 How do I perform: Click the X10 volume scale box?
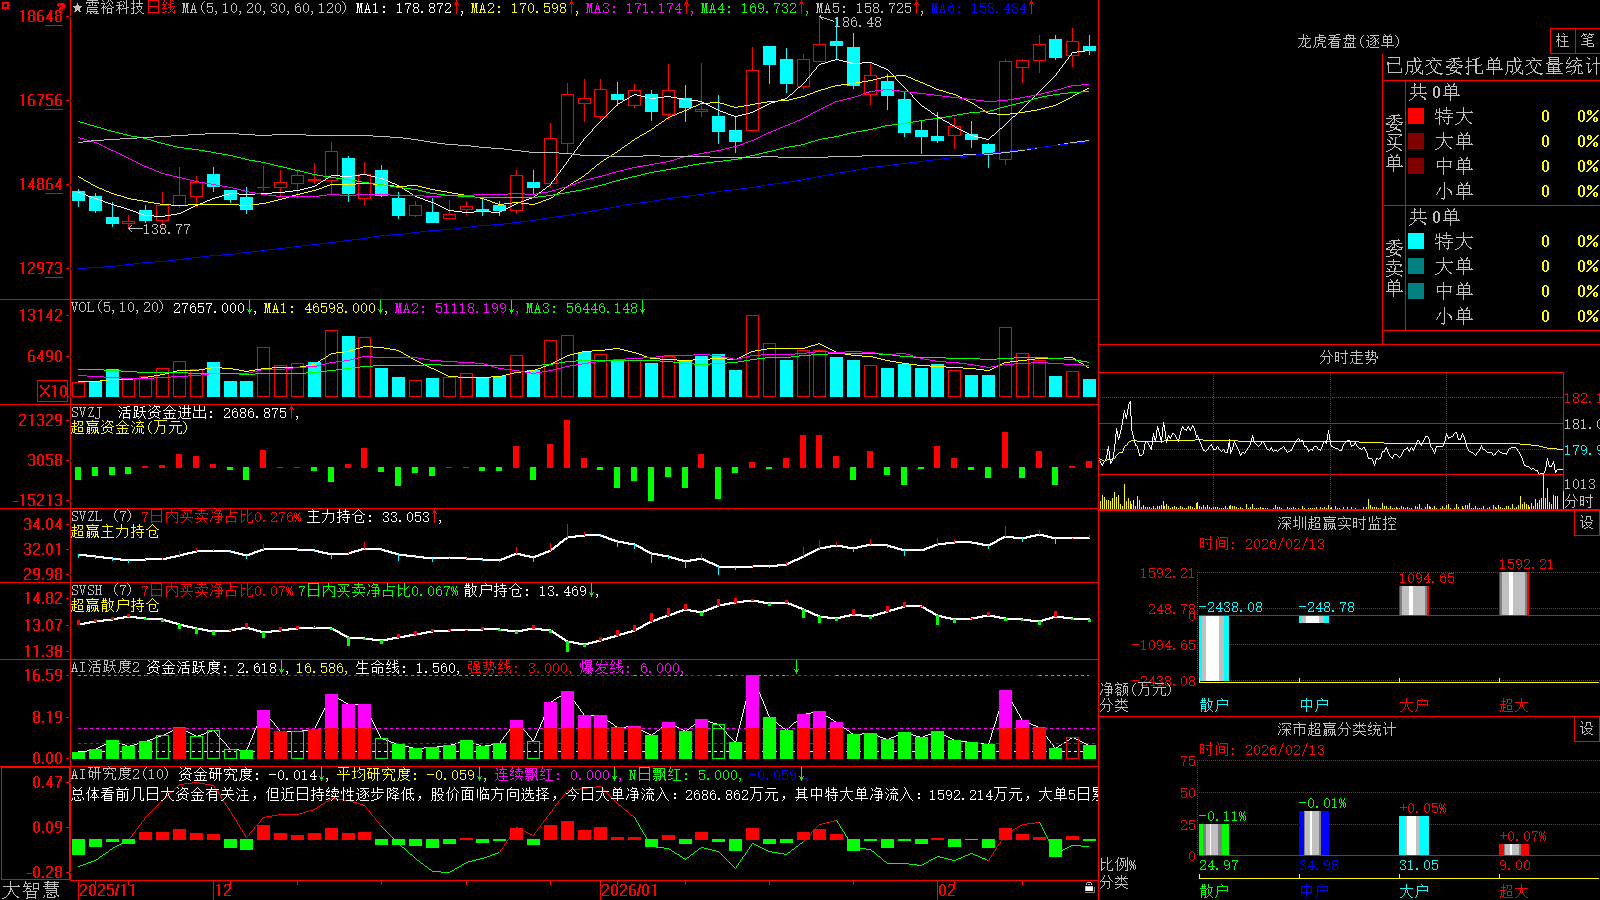[x=53, y=391]
